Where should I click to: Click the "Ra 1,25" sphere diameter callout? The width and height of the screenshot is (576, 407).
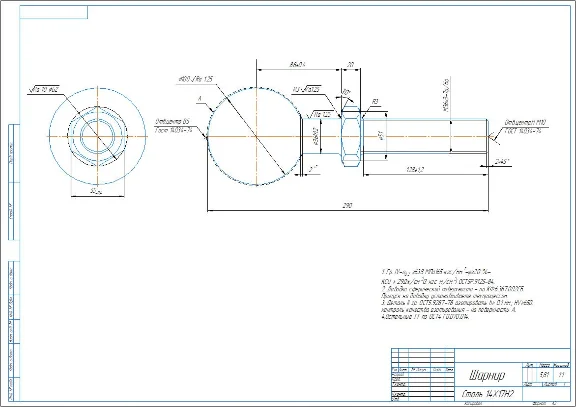click(x=196, y=79)
